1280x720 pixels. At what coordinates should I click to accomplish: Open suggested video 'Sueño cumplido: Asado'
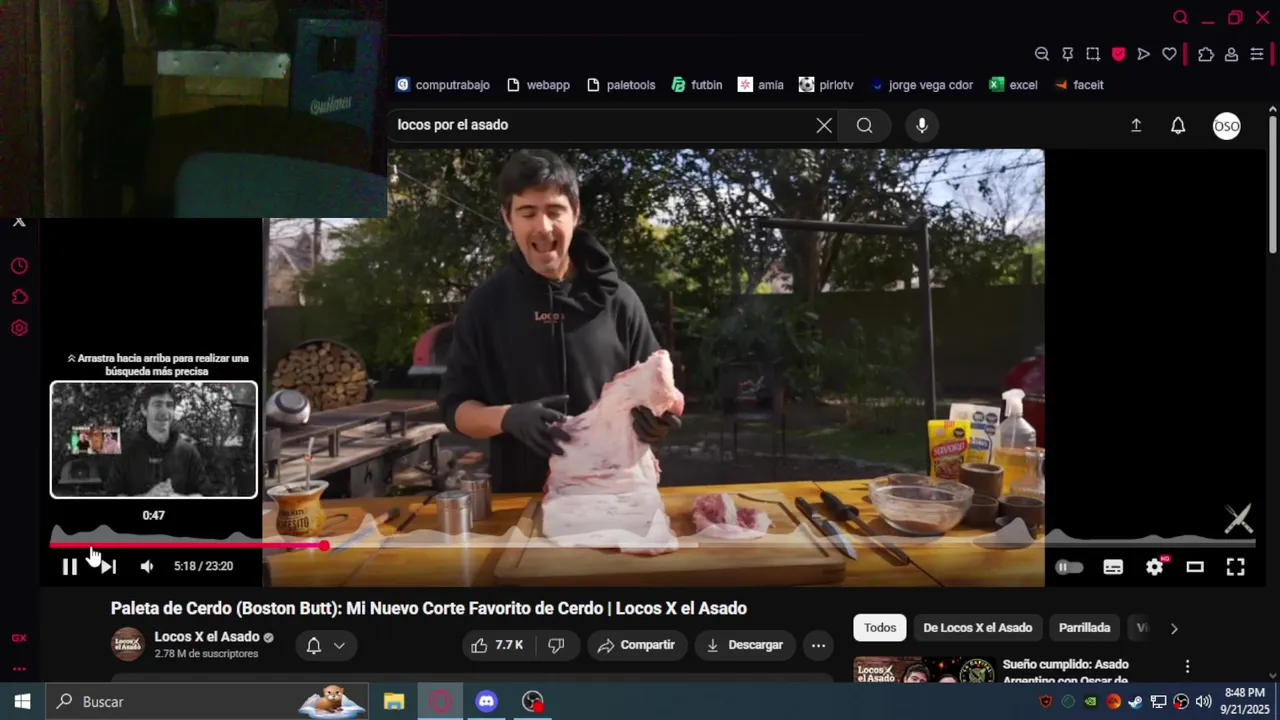1065,672
